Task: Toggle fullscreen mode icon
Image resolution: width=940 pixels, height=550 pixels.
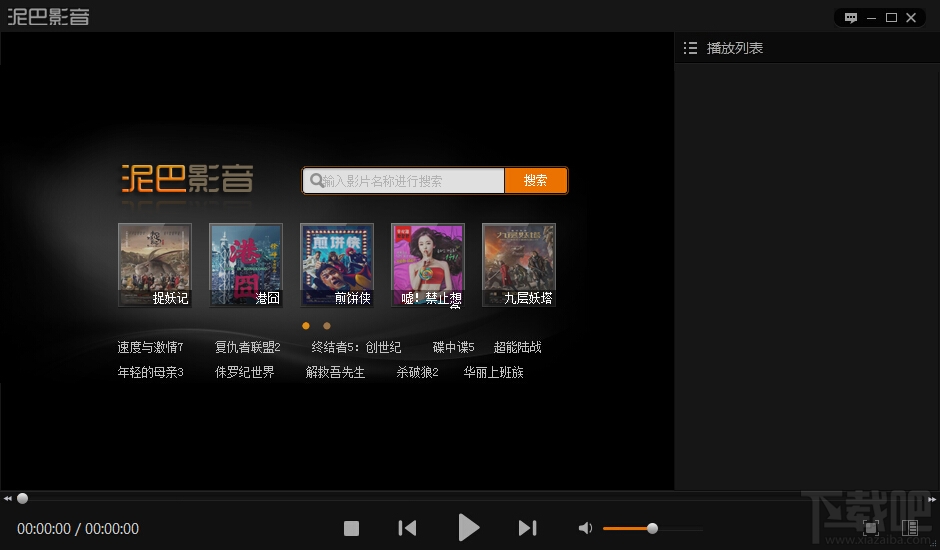Action: [870, 528]
